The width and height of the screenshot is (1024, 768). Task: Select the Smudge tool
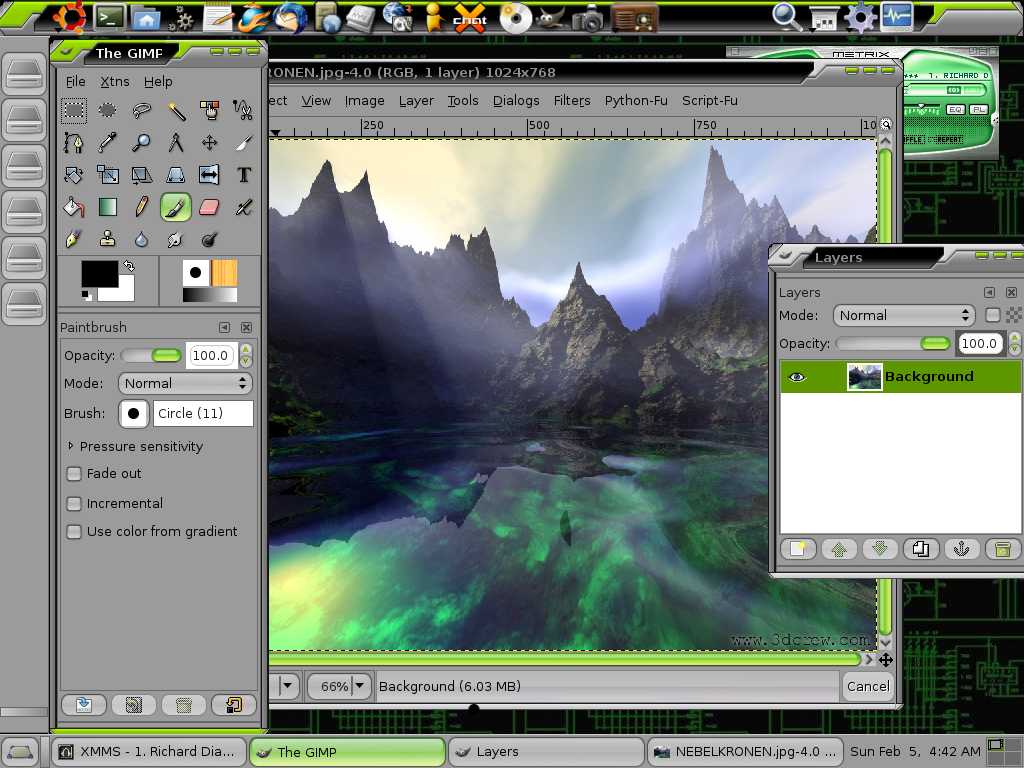tap(176, 240)
